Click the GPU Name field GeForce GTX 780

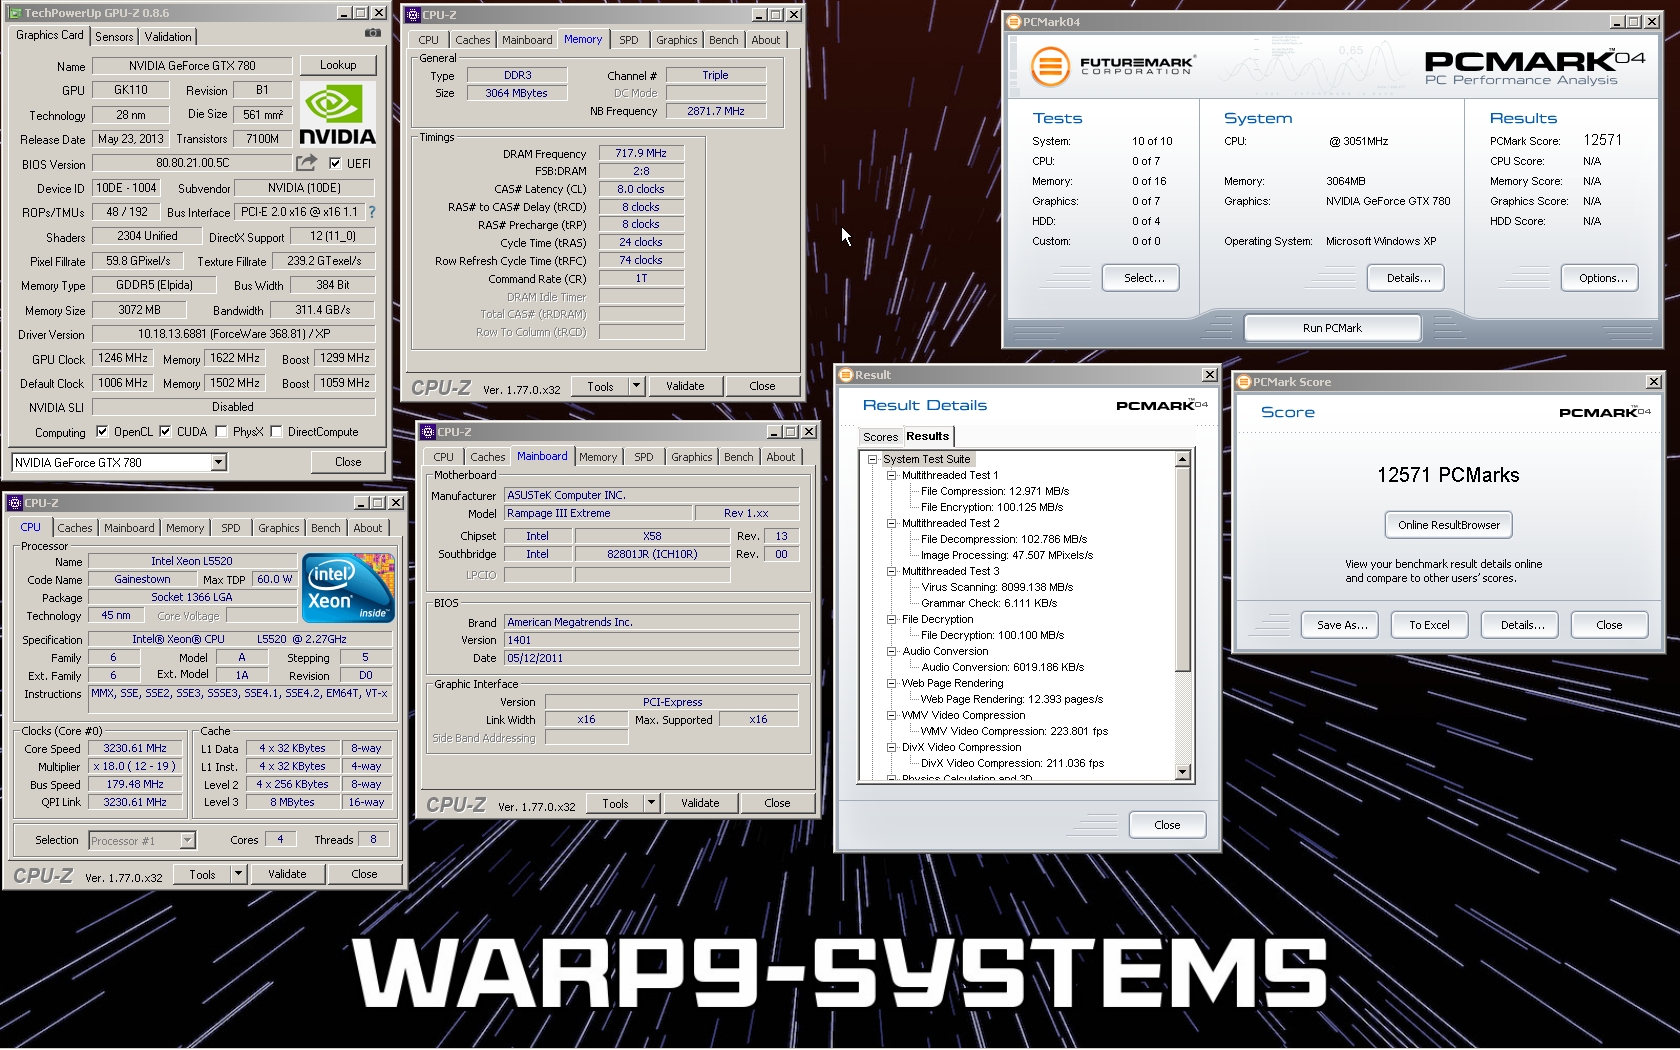192,66
